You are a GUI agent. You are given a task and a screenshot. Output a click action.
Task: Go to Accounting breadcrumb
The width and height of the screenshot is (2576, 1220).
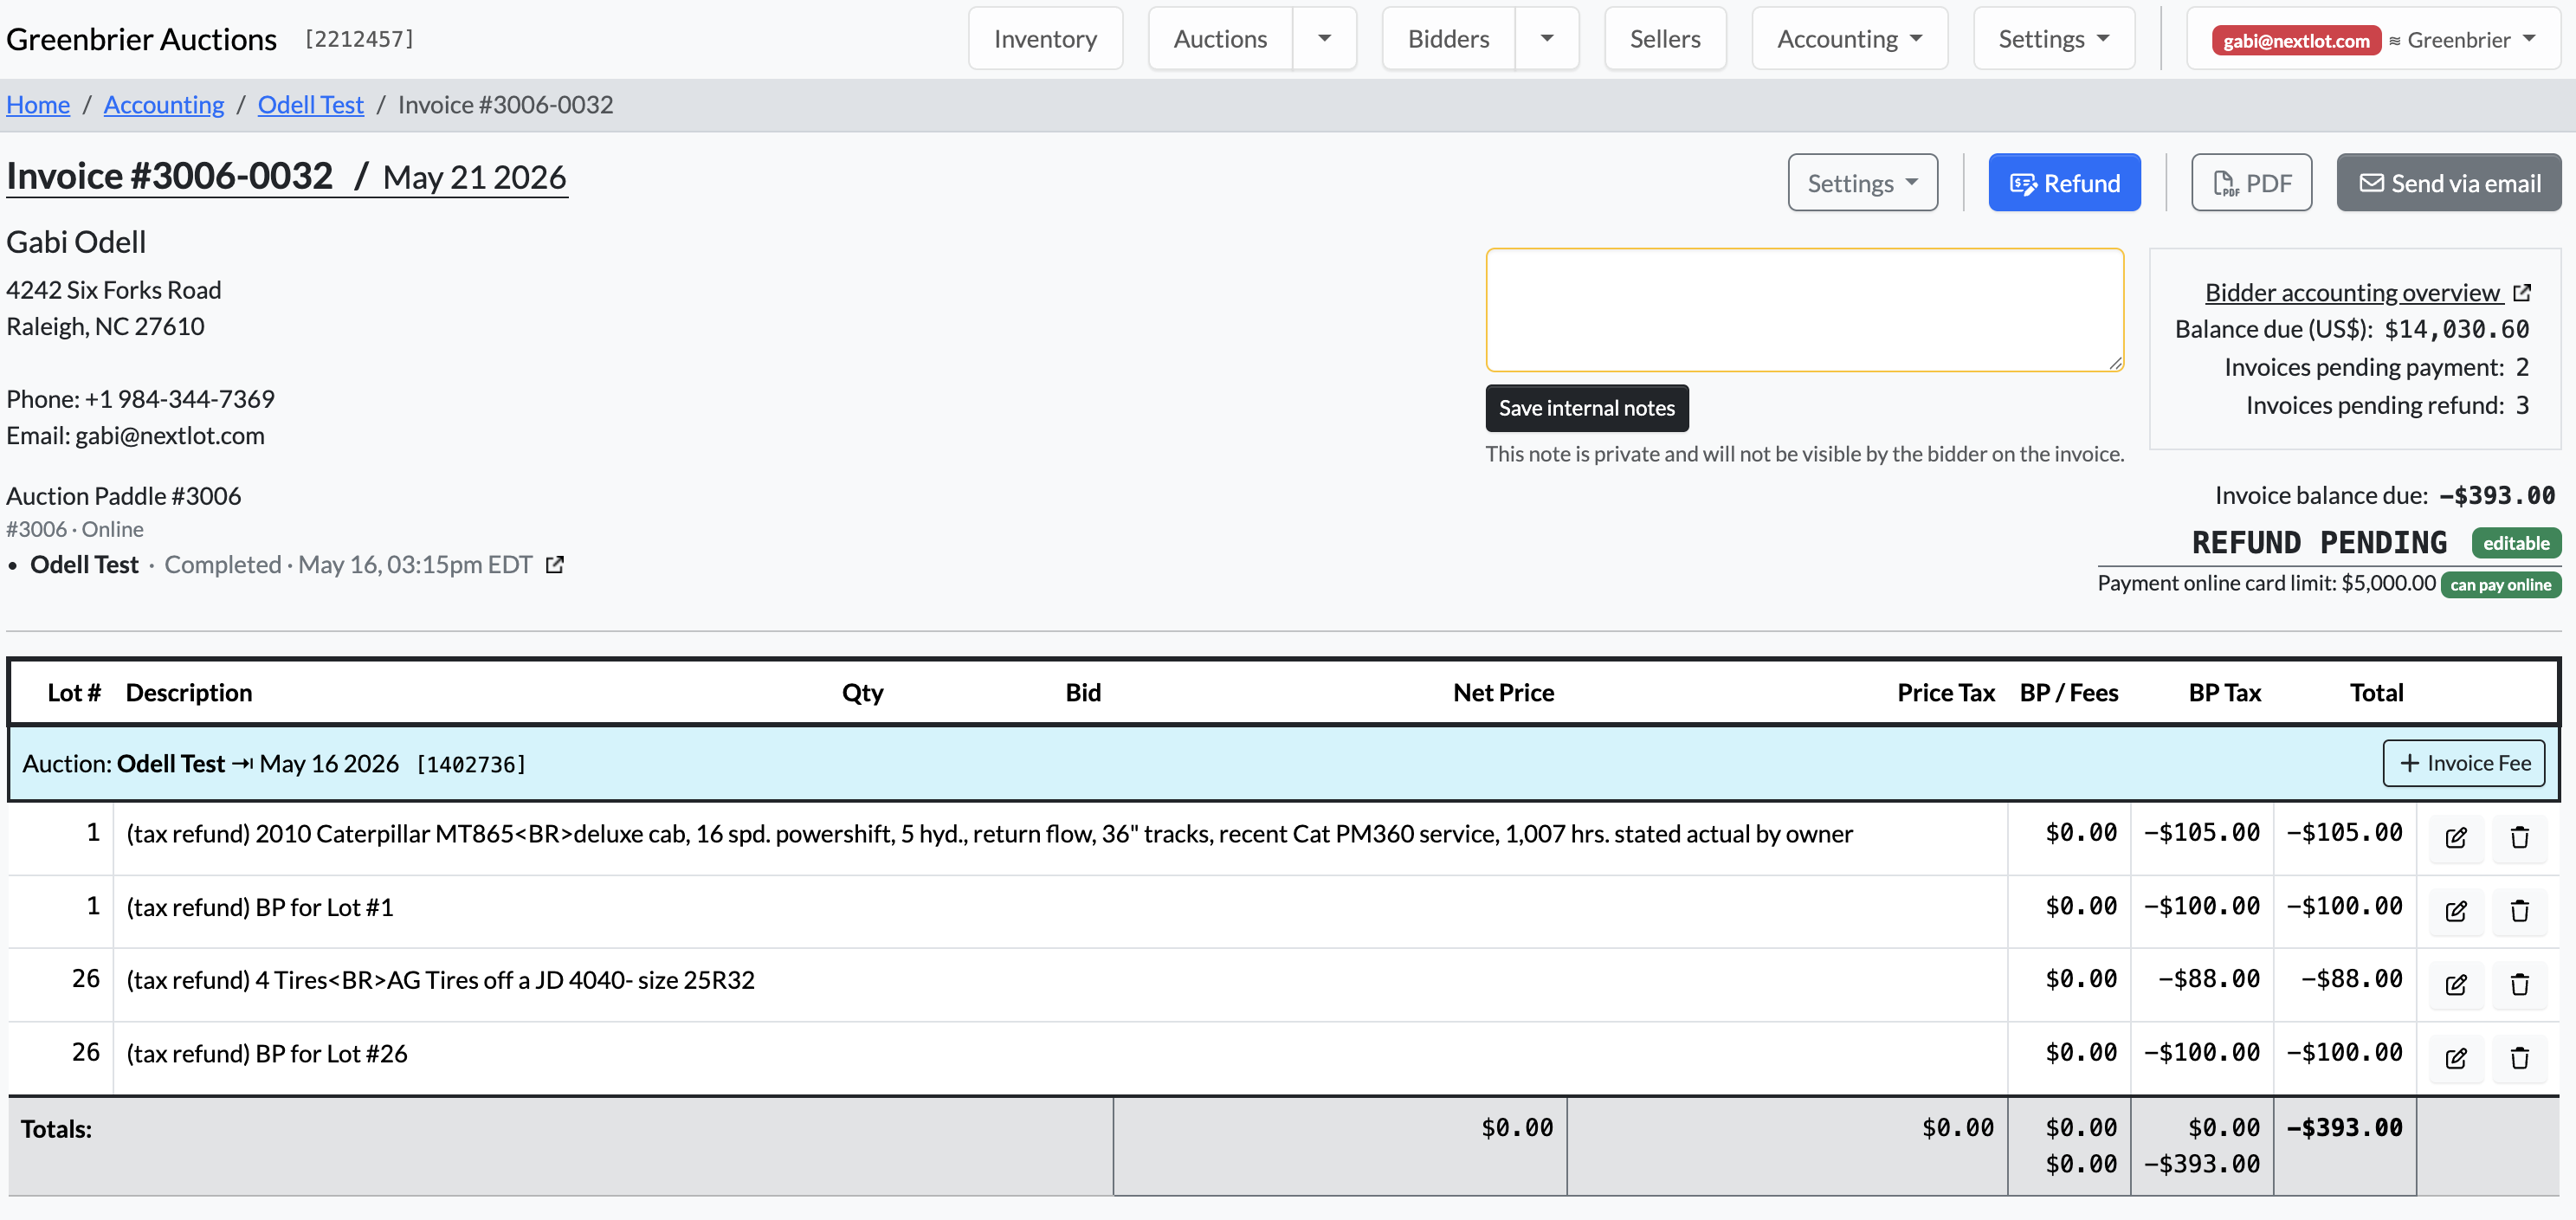click(x=164, y=105)
